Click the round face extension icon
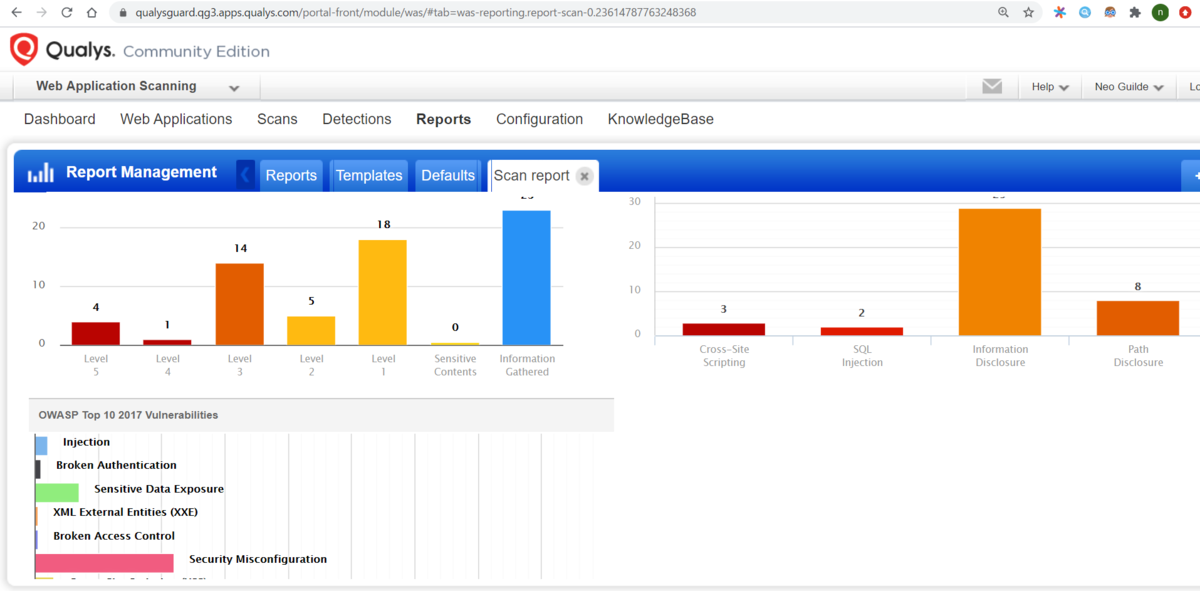The width and height of the screenshot is (1200, 591). [x=1110, y=13]
